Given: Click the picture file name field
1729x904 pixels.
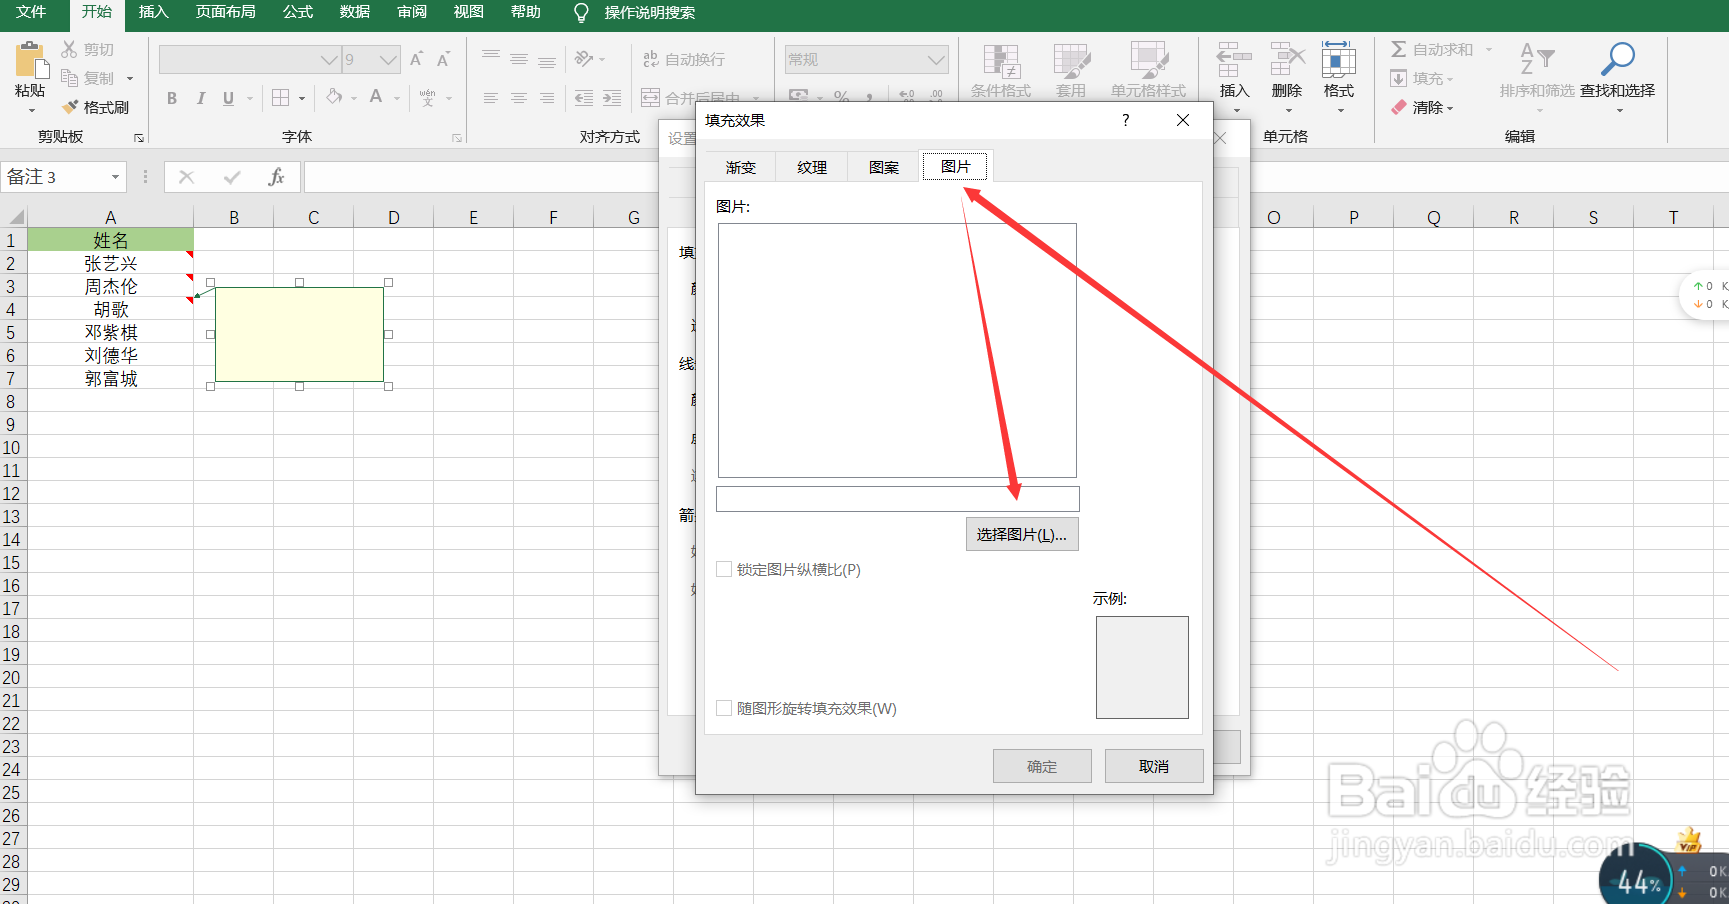Looking at the screenshot, I should coord(898,499).
